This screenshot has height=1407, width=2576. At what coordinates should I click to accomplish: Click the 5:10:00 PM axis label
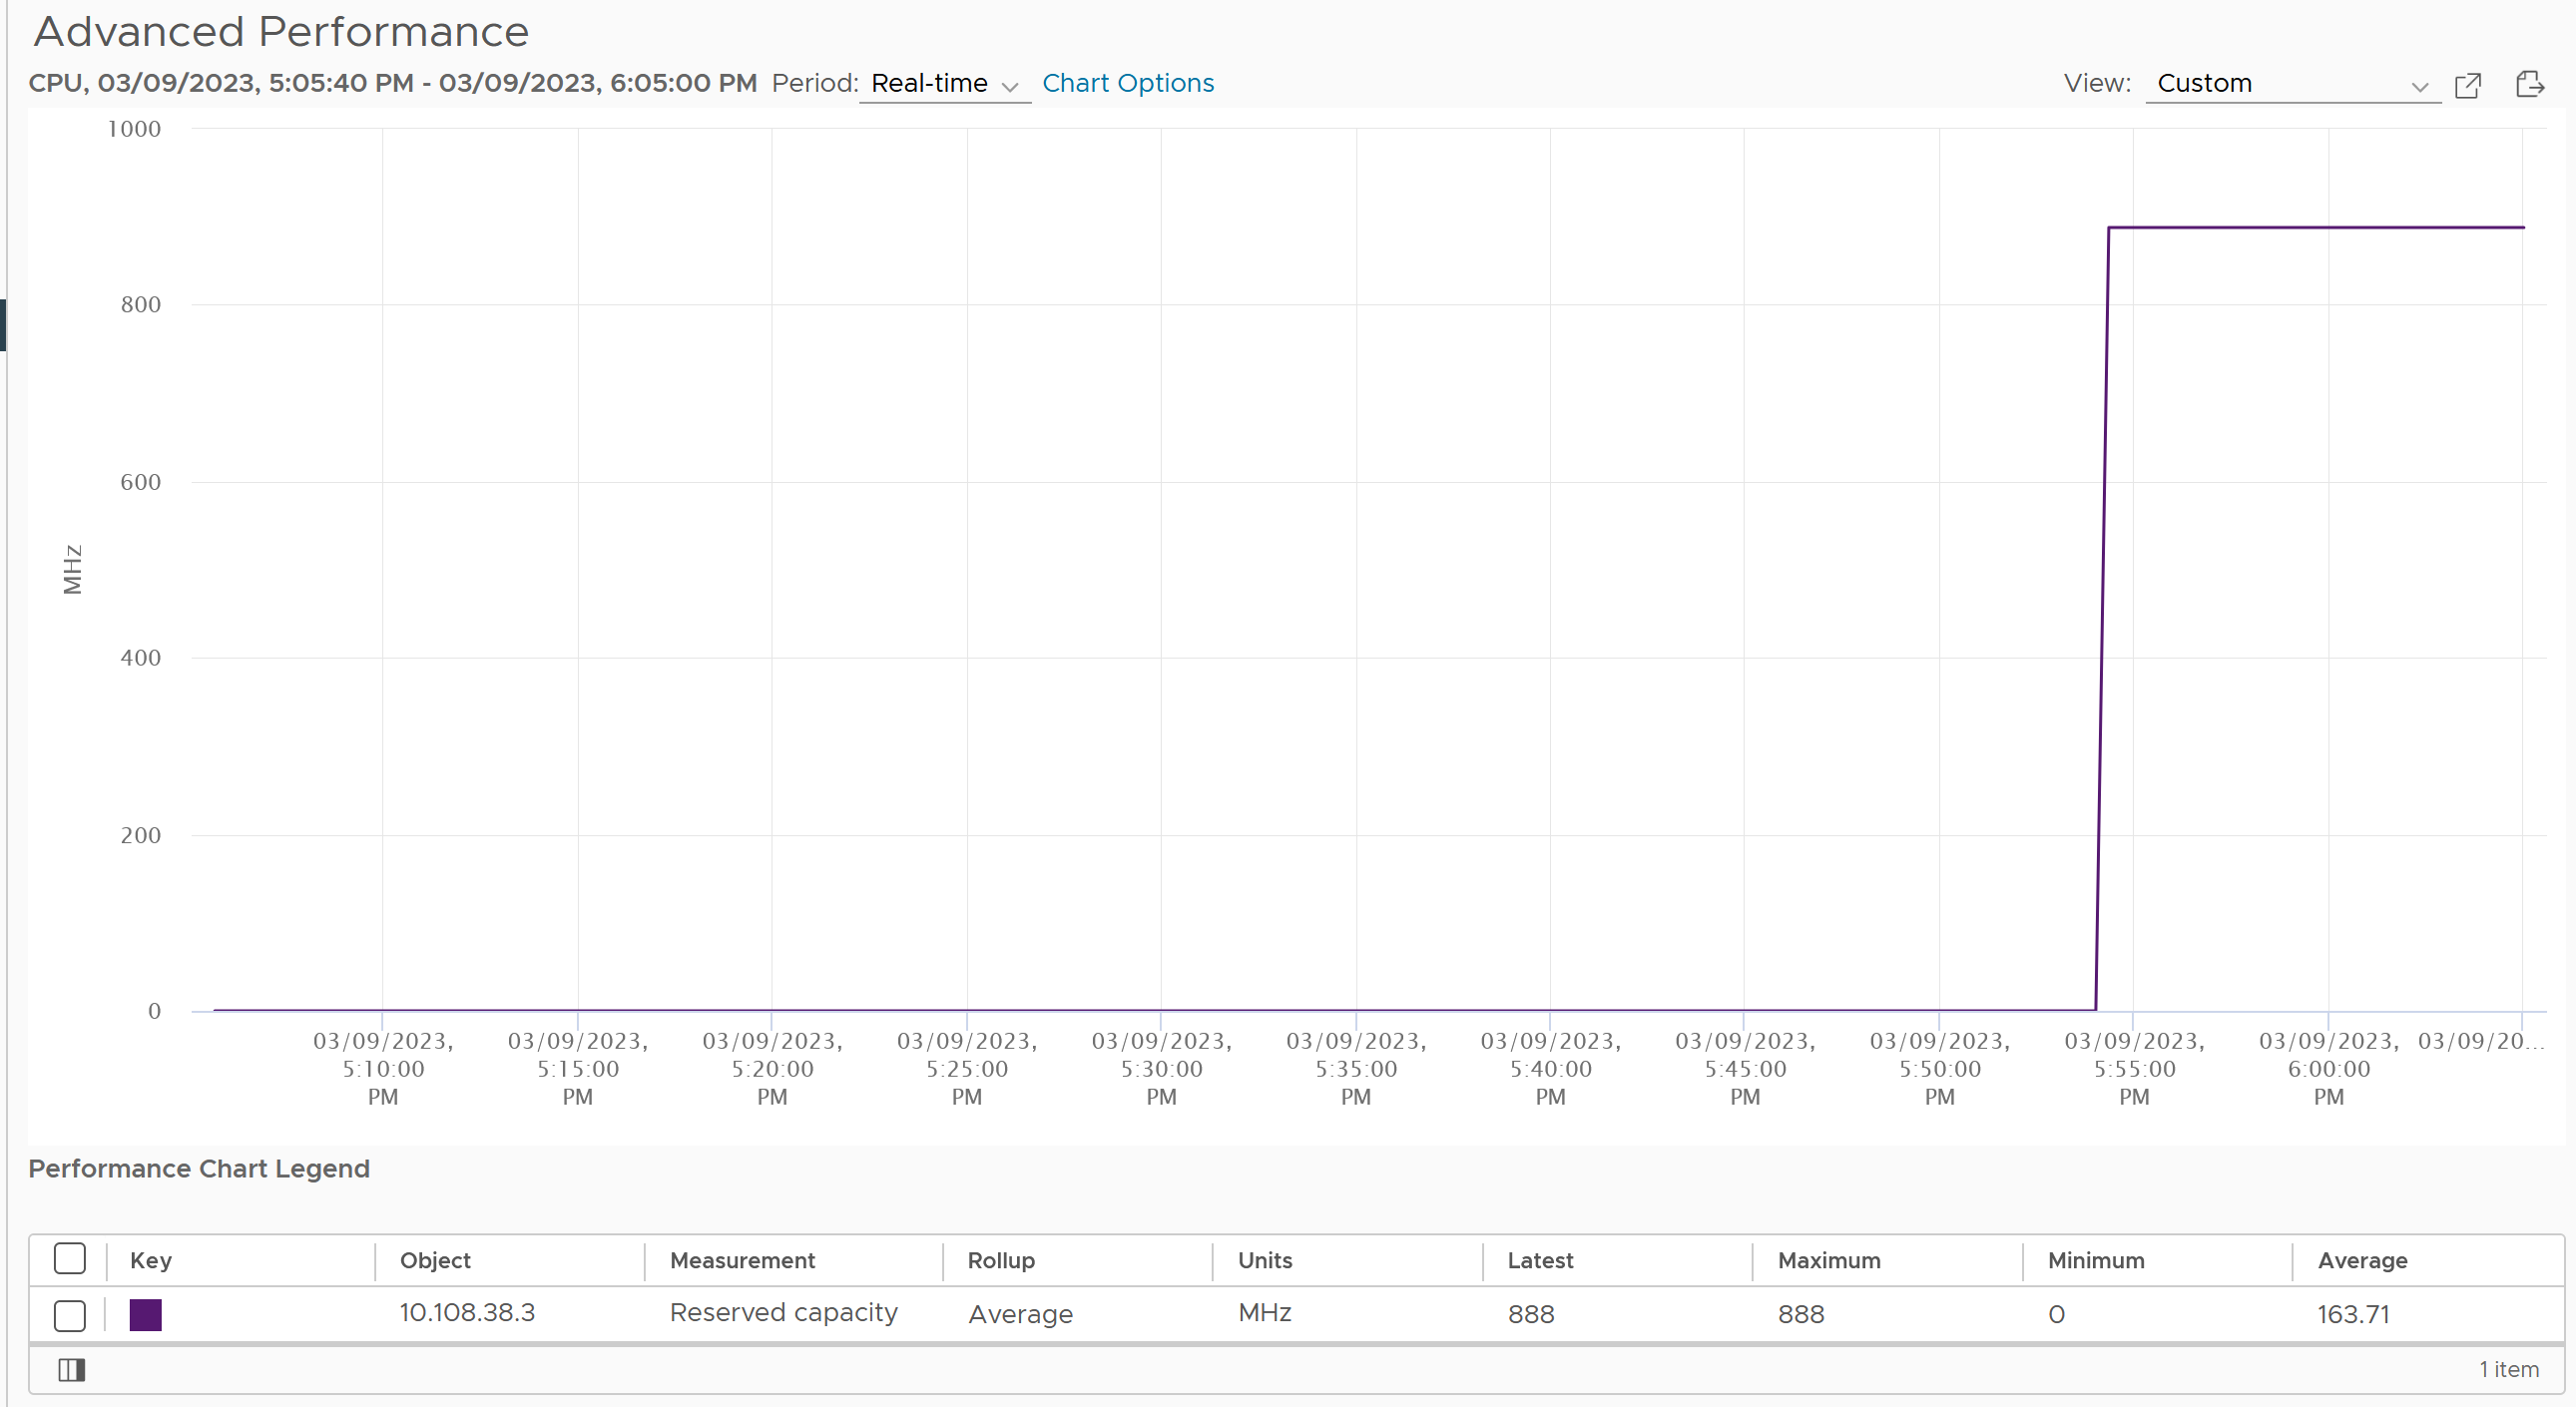pos(383,1069)
